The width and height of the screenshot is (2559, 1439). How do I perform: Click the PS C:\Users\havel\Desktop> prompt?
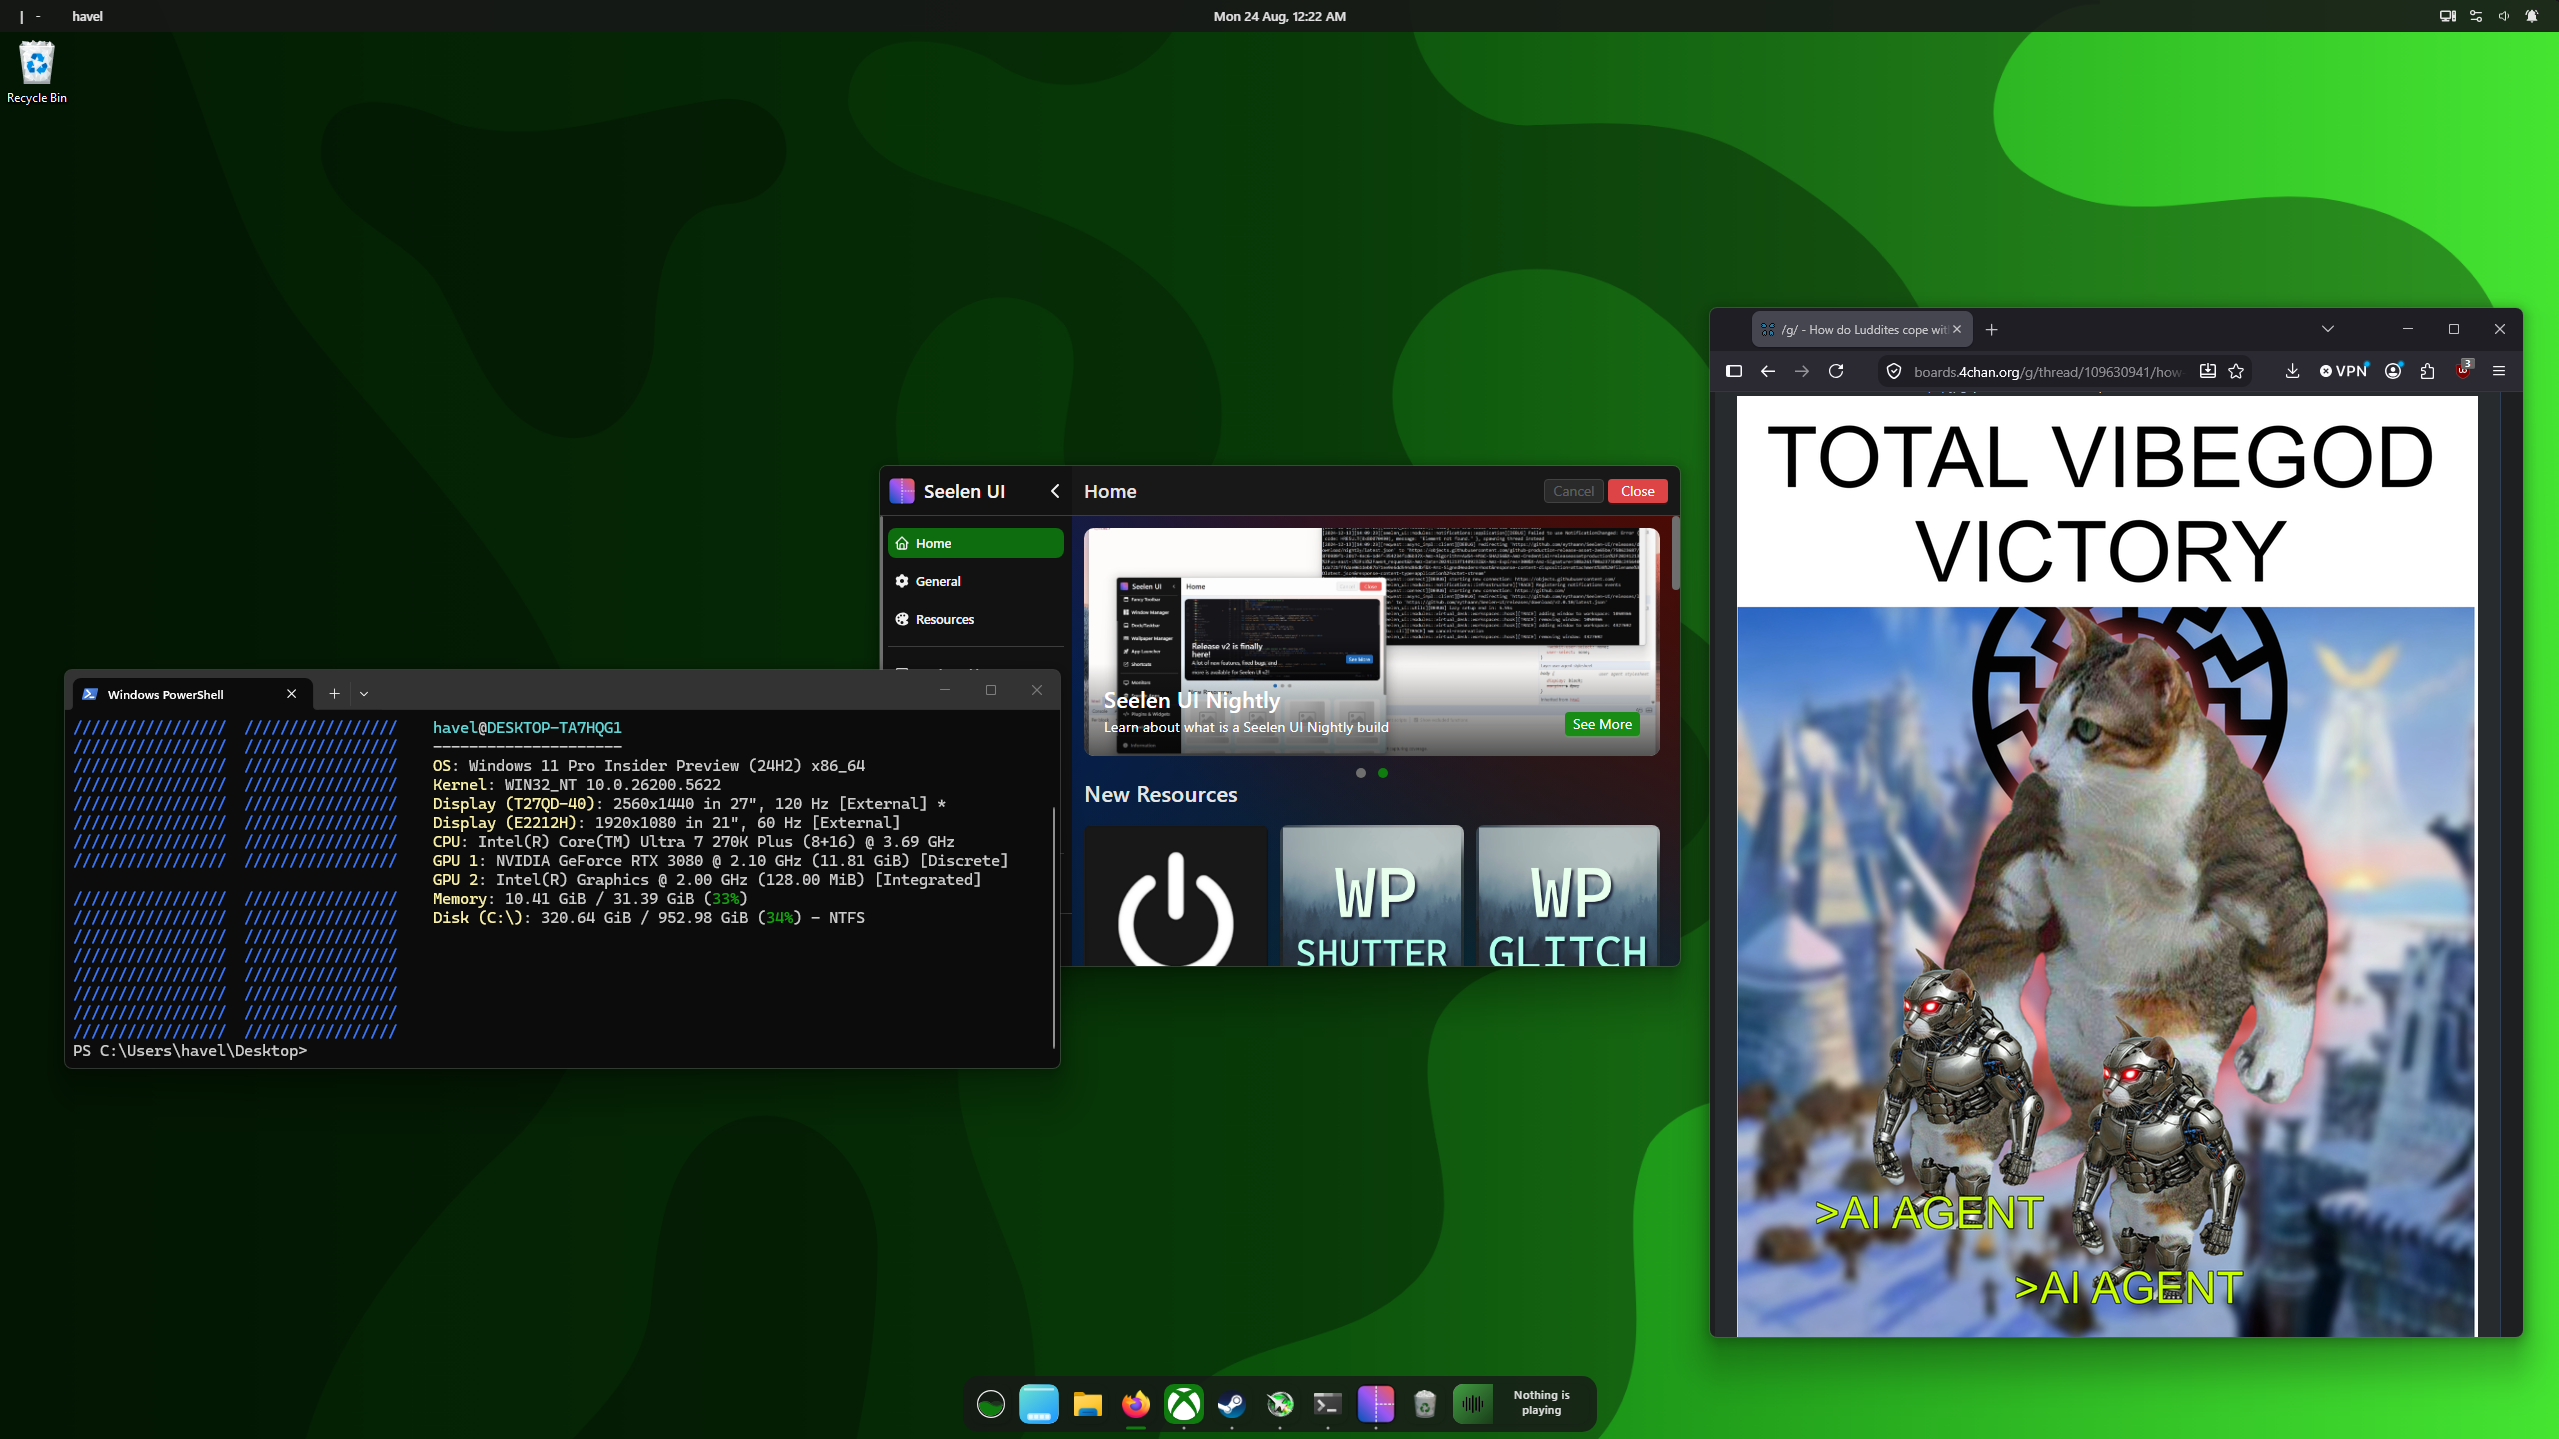[x=190, y=1051]
